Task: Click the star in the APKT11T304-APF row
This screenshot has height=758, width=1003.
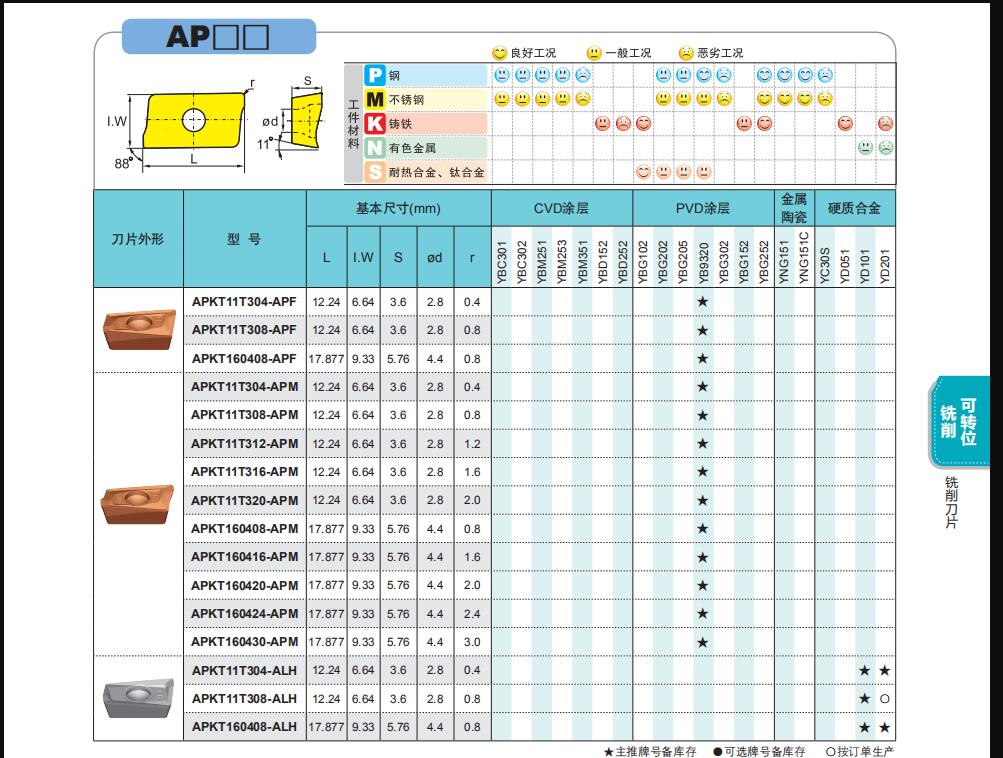Action: point(702,302)
